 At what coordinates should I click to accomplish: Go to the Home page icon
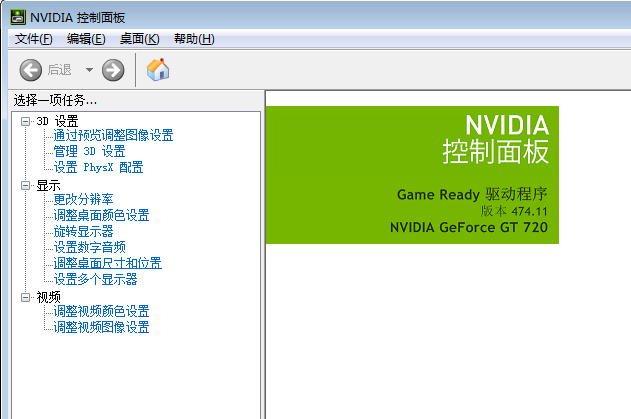coord(158,70)
